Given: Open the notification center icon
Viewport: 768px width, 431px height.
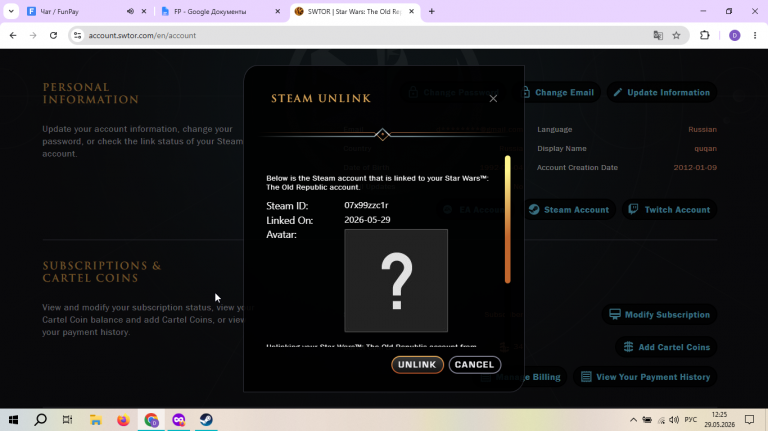Looking at the screenshot, I should 749,420.
